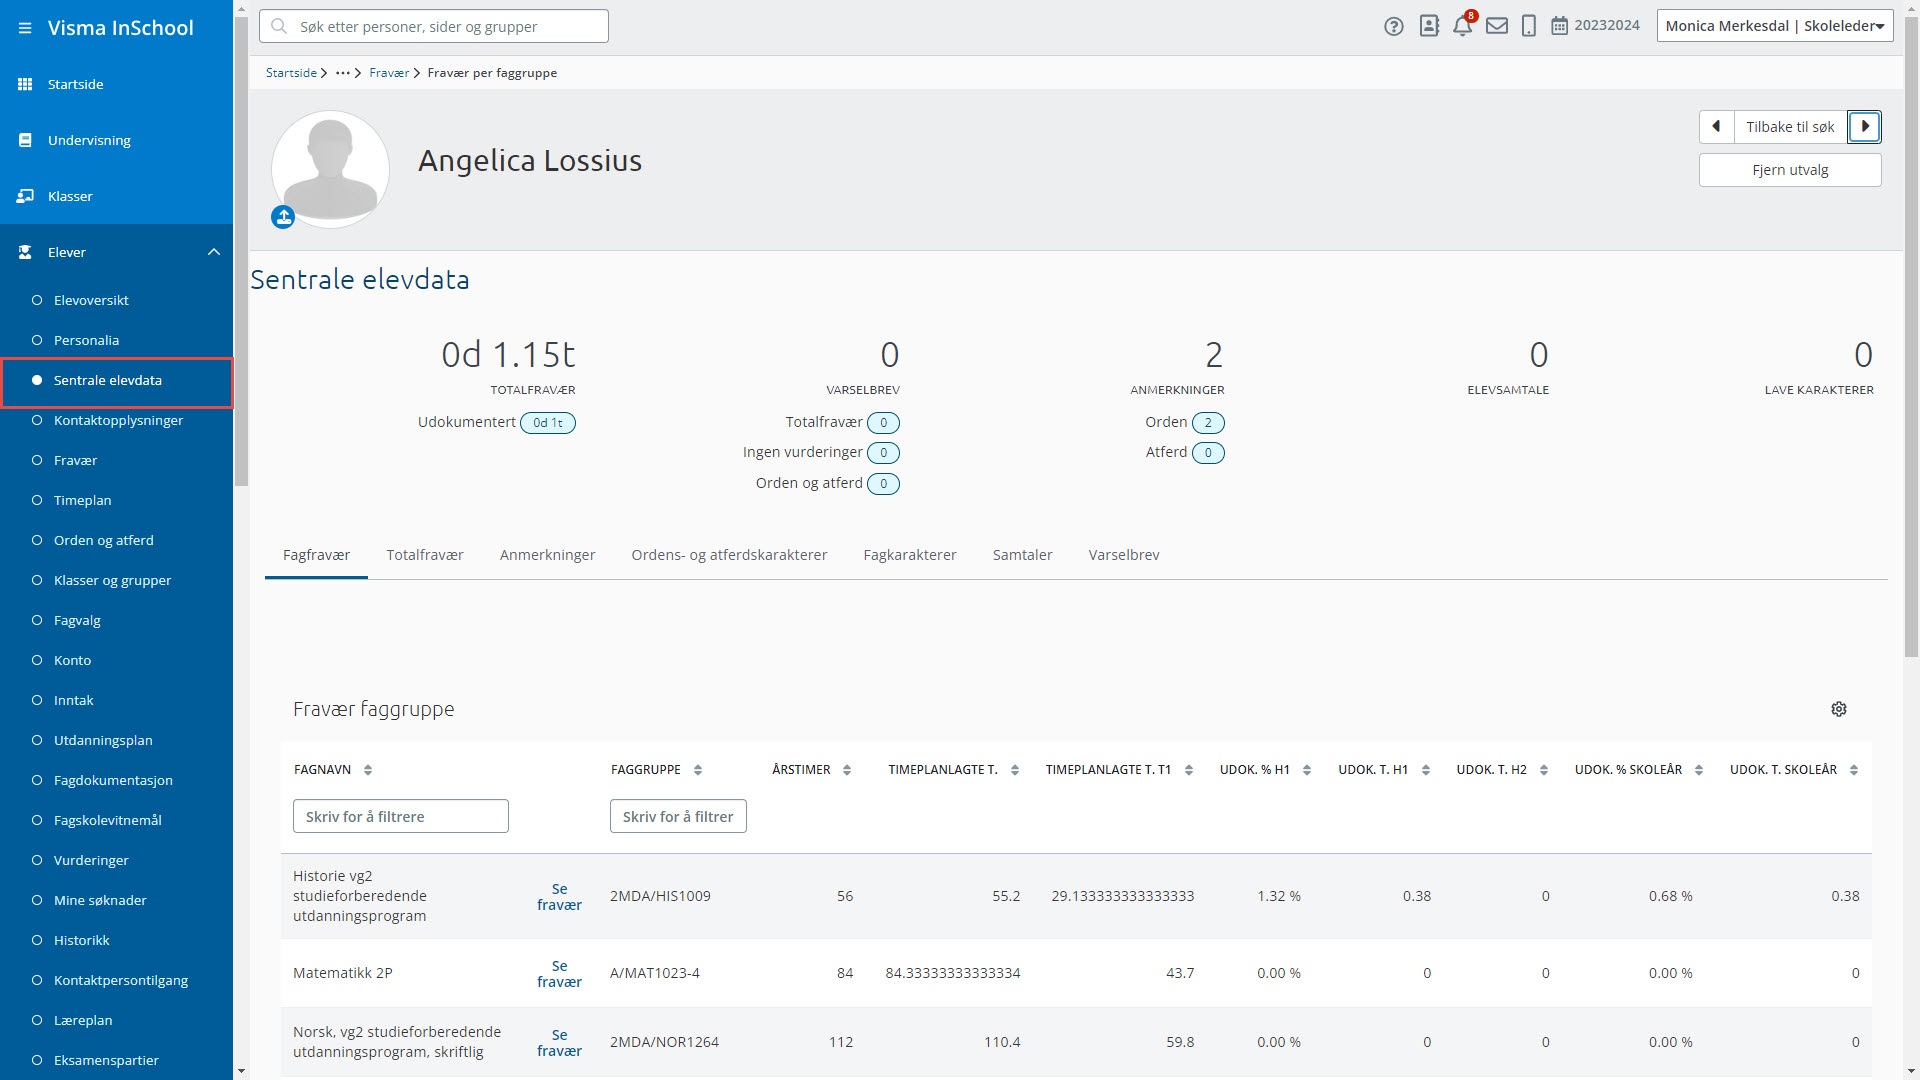Focus the person and group search field

434,26
